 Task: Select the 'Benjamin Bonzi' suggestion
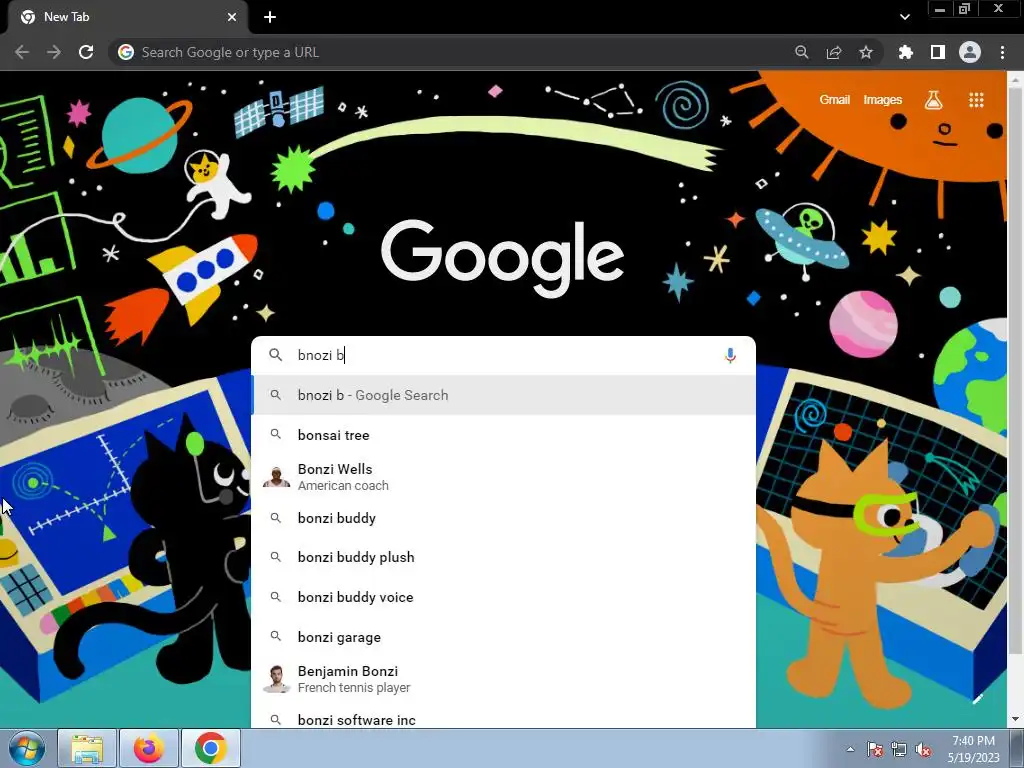tap(504, 679)
